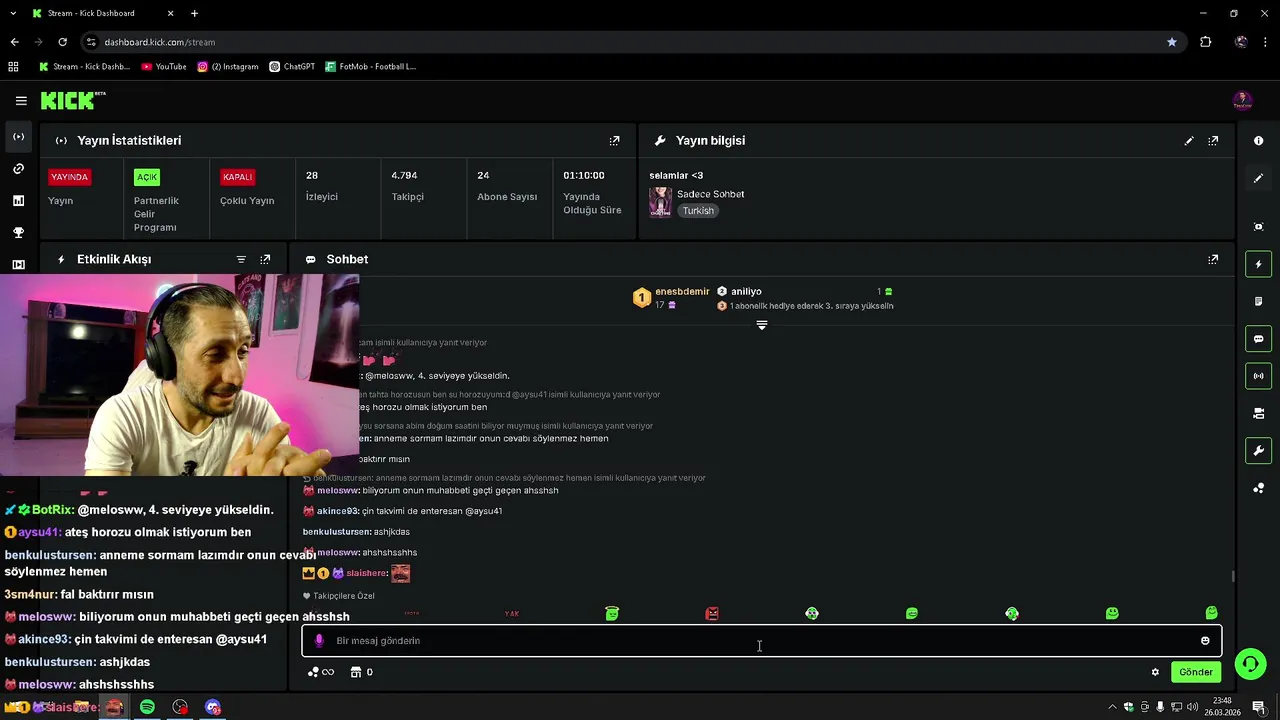Open a new browser tab

pos(194,14)
